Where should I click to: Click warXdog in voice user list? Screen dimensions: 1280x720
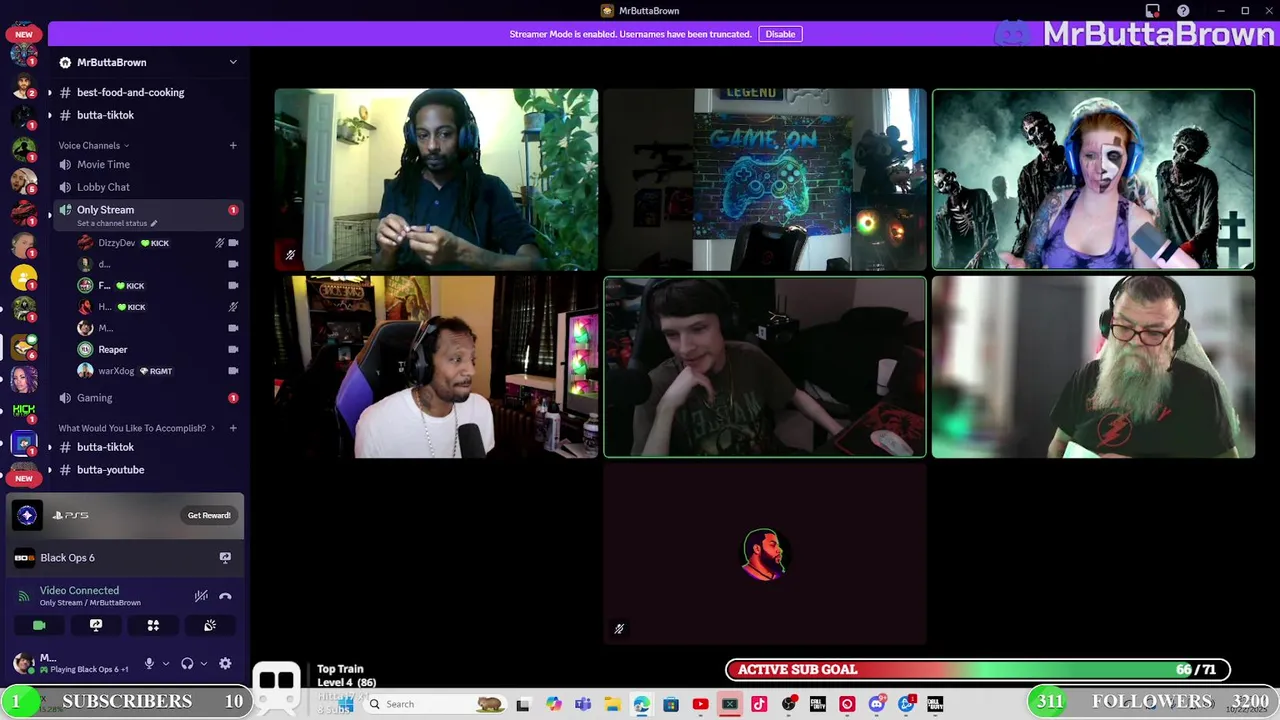(x=116, y=371)
